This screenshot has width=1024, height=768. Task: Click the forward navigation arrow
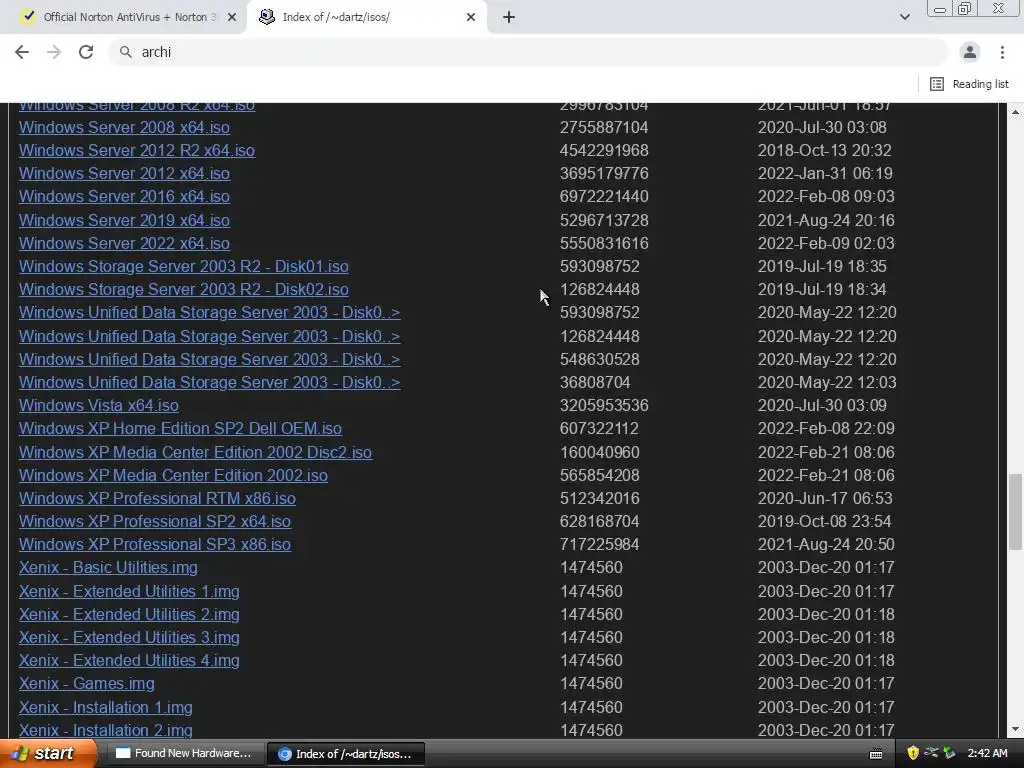(x=54, y=52)
